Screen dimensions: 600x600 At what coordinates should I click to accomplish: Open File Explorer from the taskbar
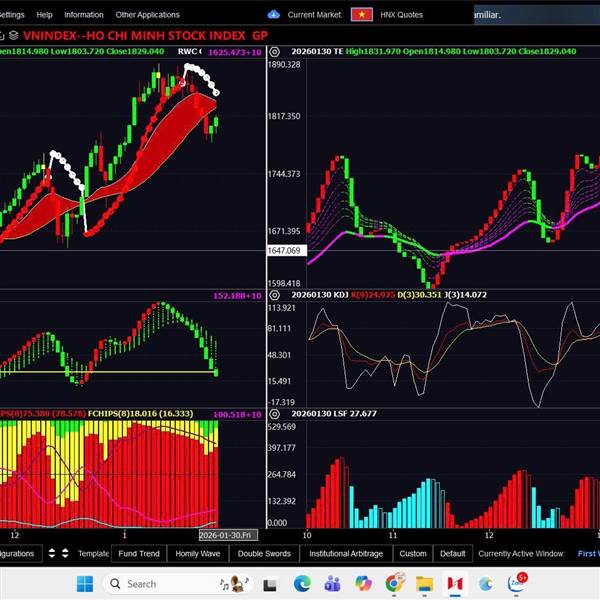pyautogui.click(x=423, y=584)
